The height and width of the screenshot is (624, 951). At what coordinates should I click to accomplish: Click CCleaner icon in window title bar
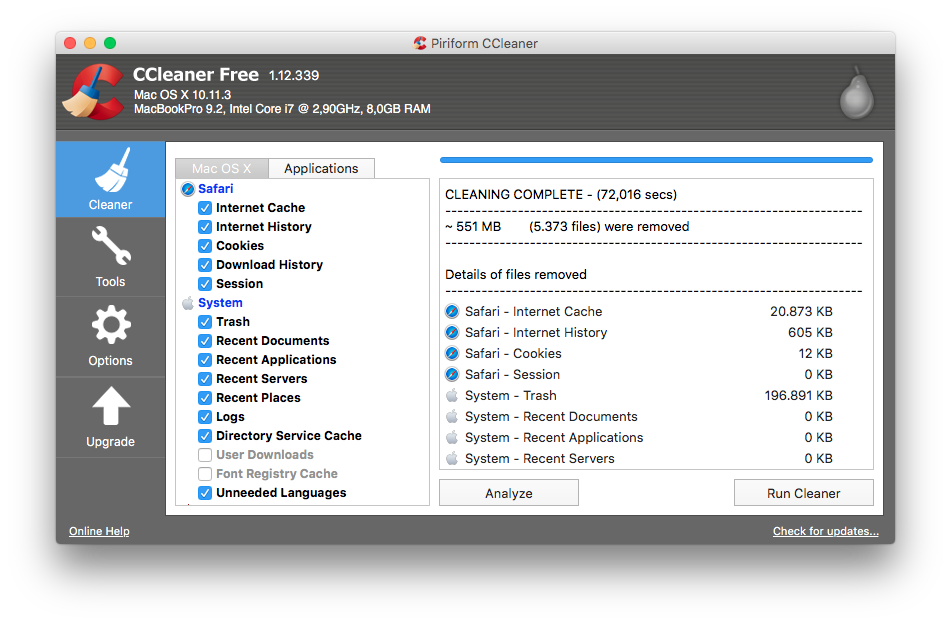420,43
